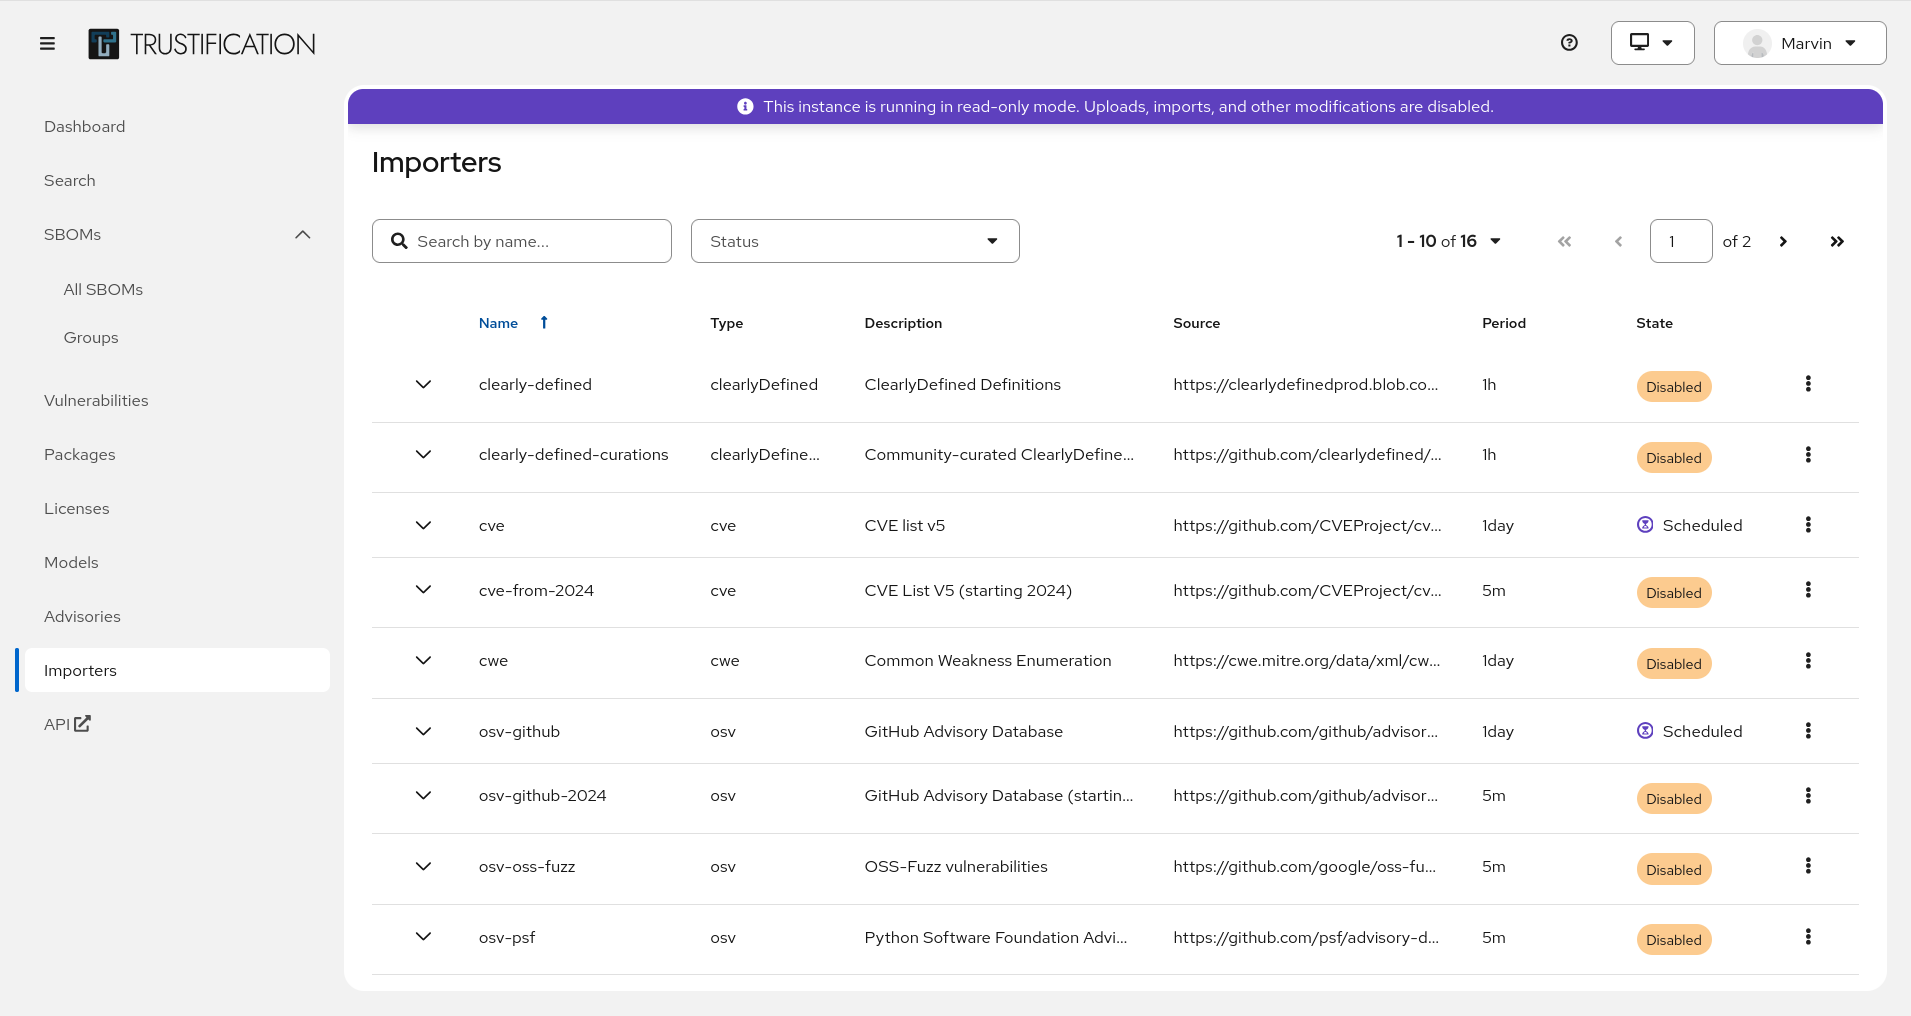
Task: Open kebab actions menu for osv-psf row
Action: (1808, 937)
